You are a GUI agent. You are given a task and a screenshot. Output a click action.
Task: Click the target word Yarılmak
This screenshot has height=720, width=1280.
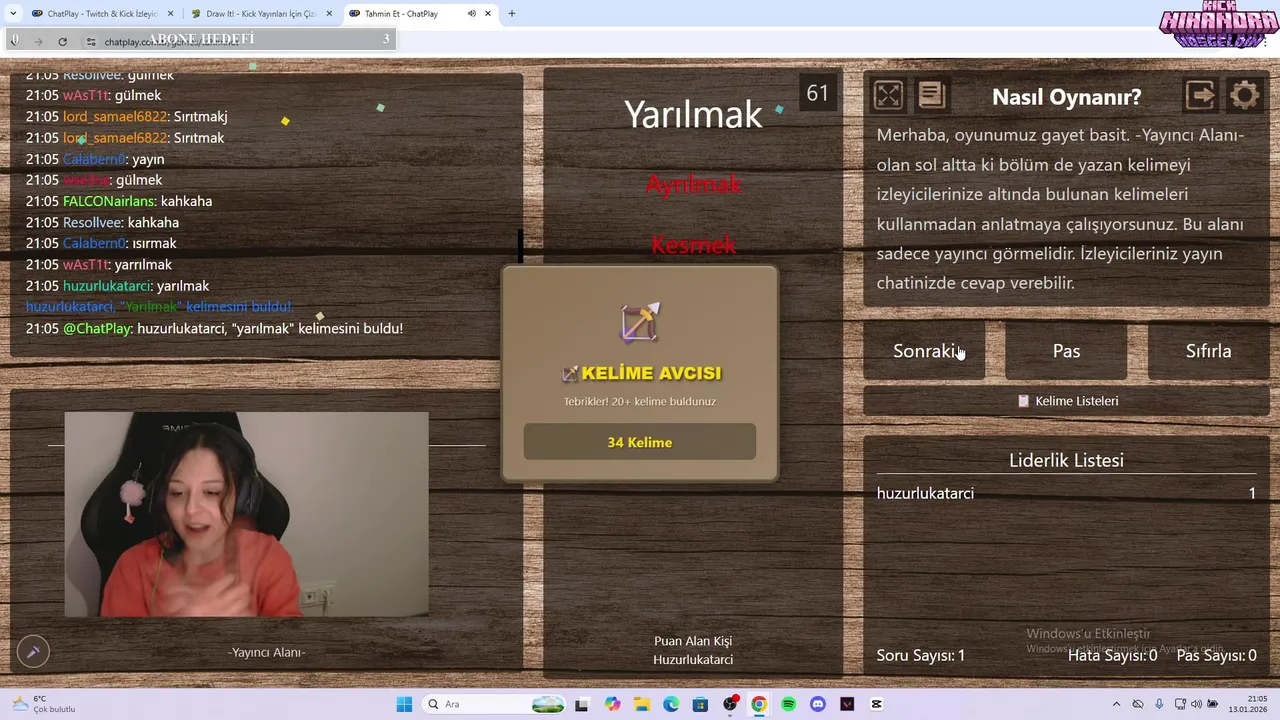(x=693, y=114)
